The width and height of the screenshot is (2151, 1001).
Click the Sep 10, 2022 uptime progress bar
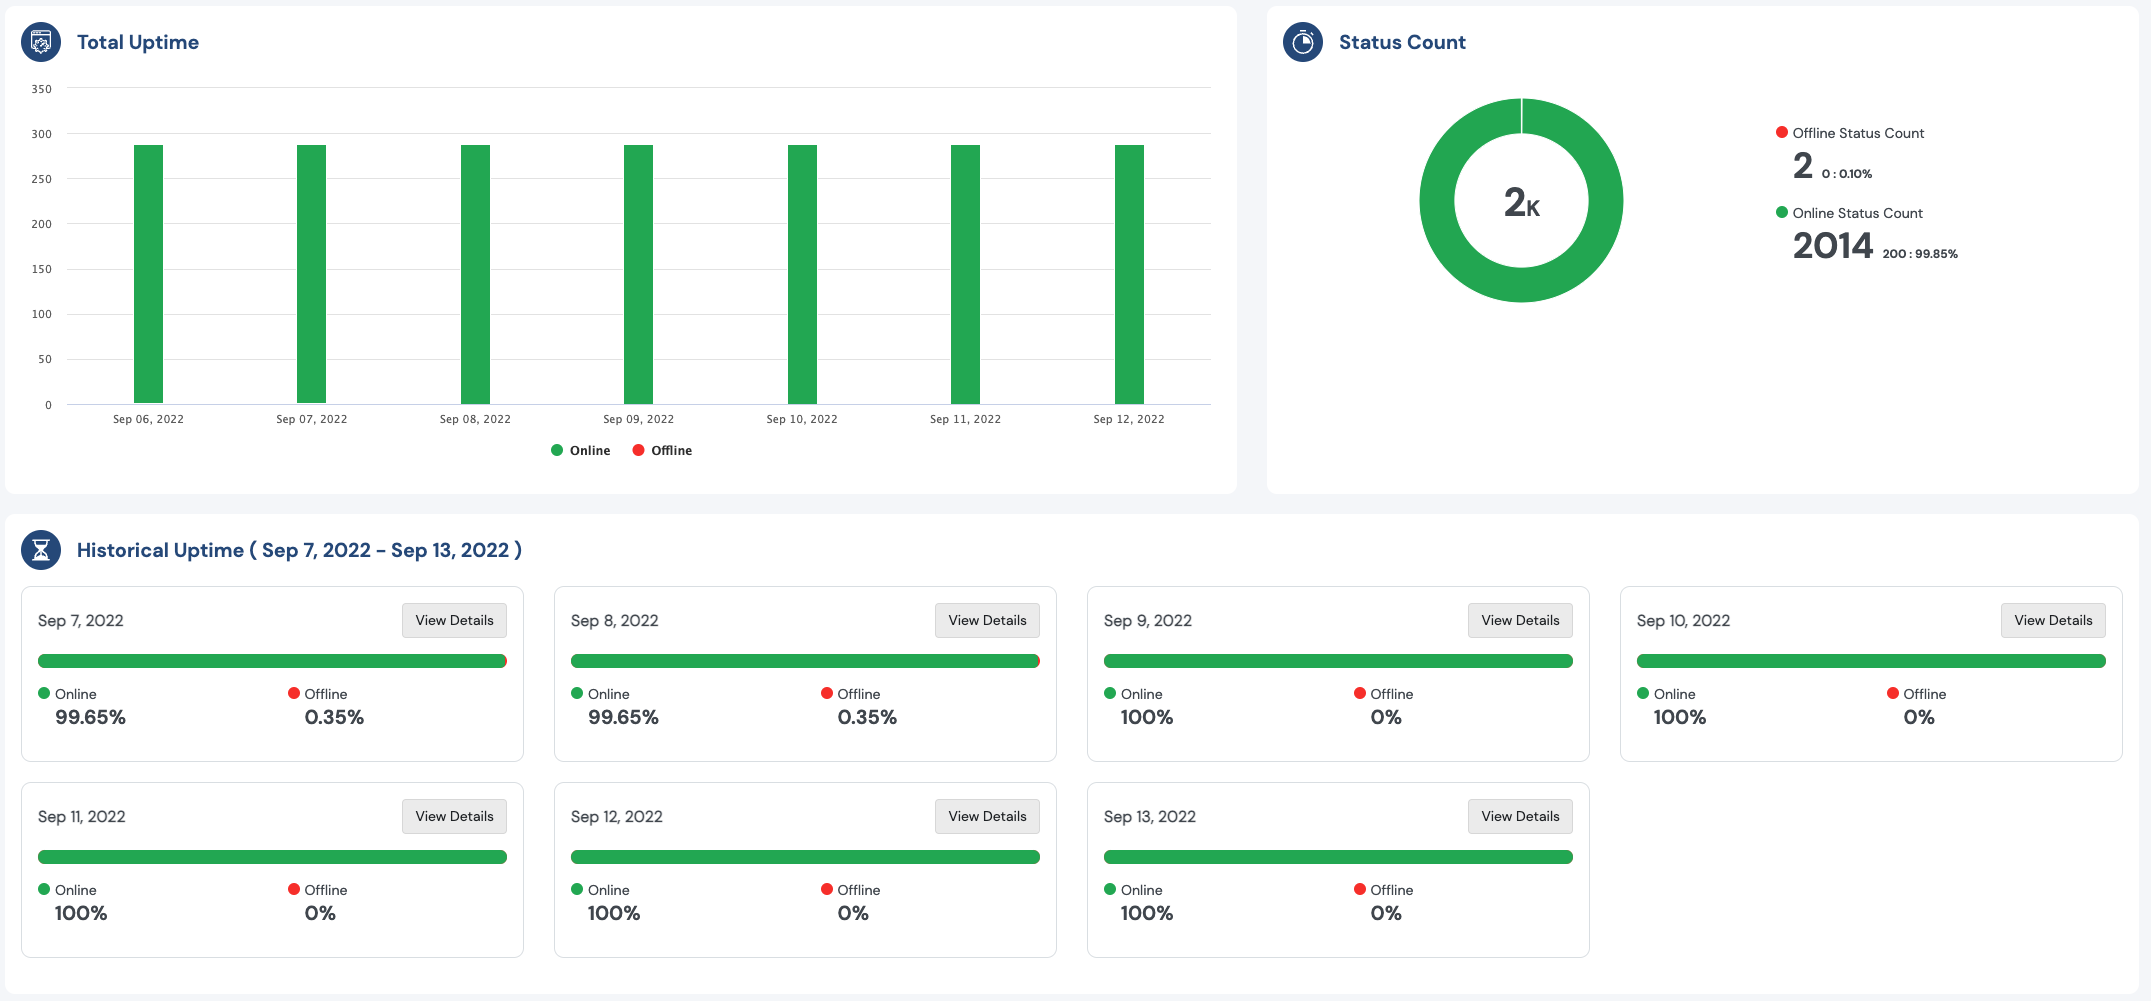1871,661
